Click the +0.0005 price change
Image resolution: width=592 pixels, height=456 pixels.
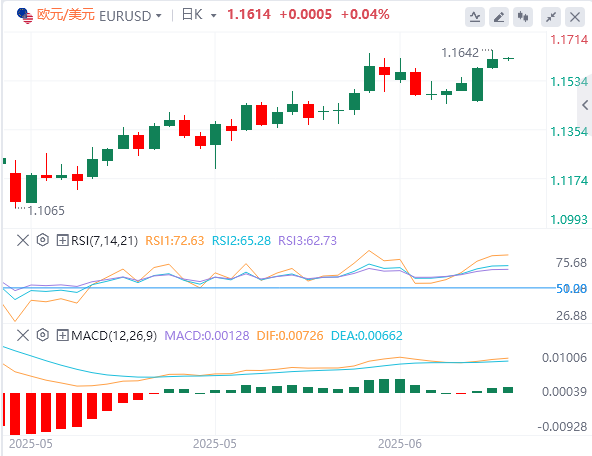pos(305,15)
